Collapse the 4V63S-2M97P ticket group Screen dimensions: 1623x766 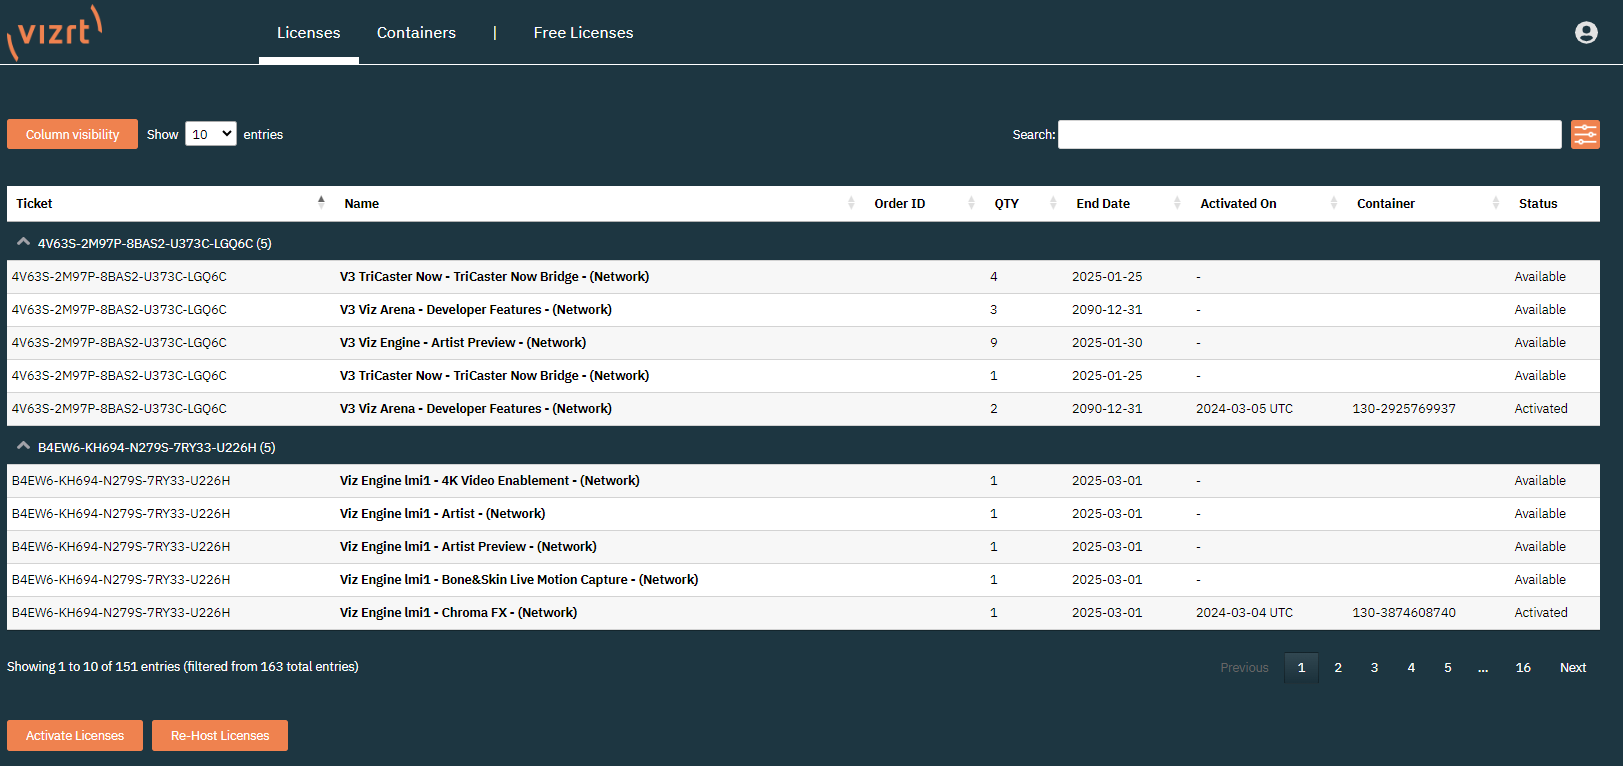[24, 243]
